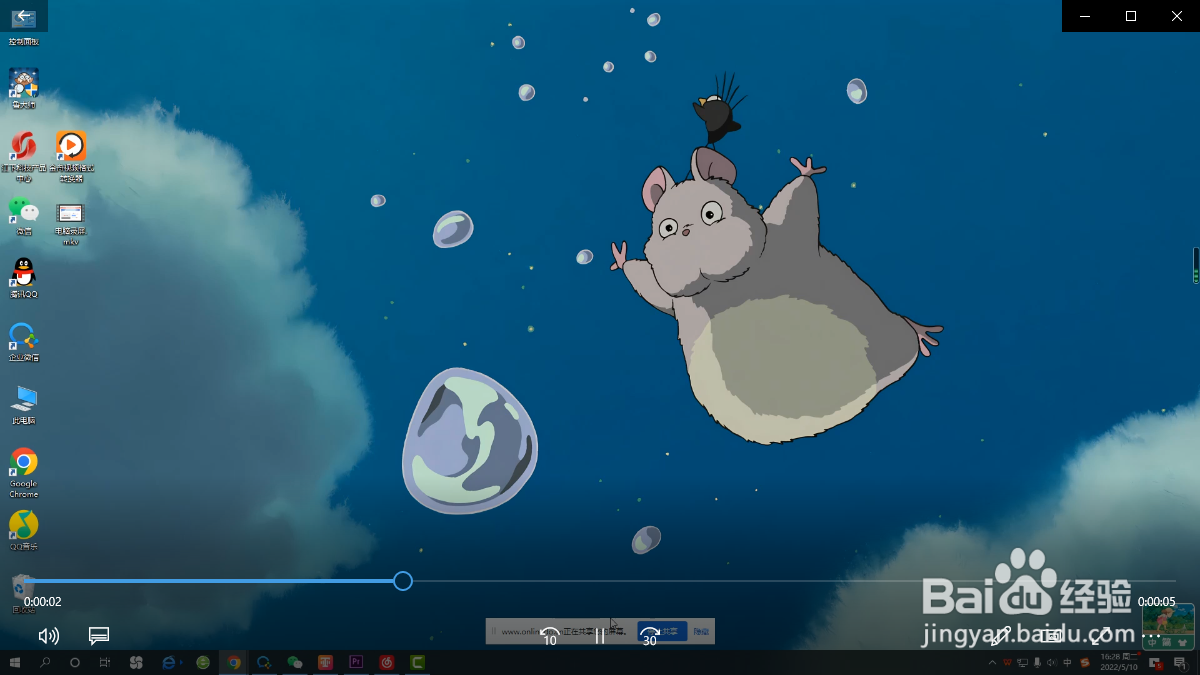Screen dimensions: 1200x675
Task: Switch to Chrome on the taskbar
Action: pos(234,662)
